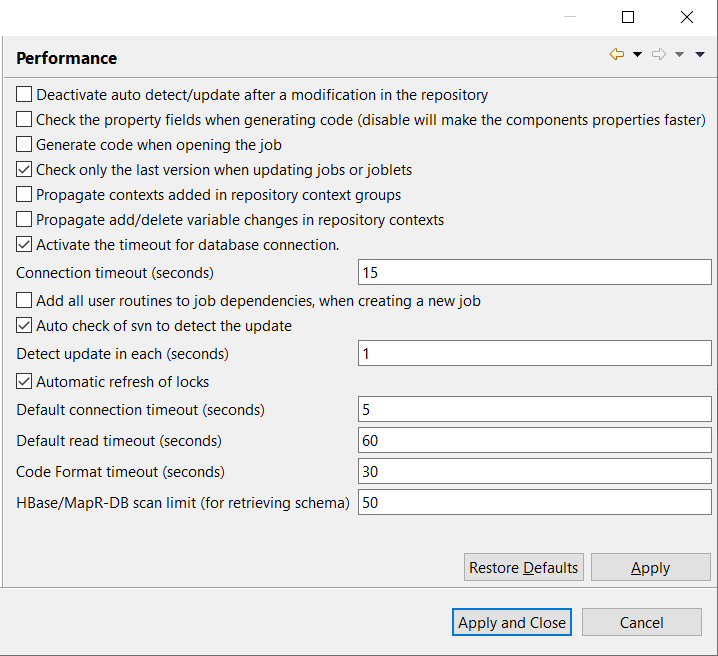Toggle Generate code when opening the job

click(x=25, y=145)
